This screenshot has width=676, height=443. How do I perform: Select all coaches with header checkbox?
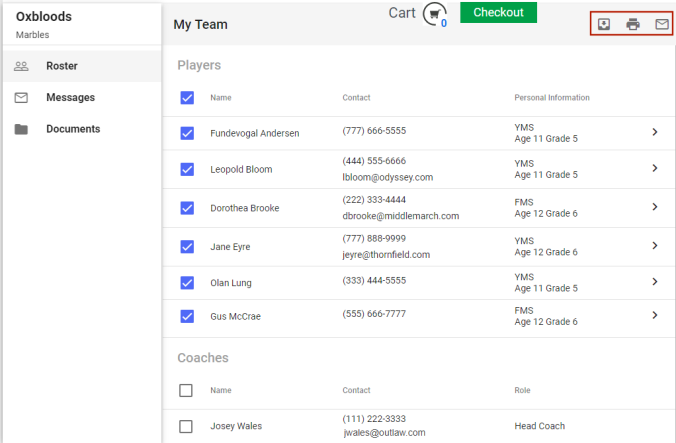(186, 391)
